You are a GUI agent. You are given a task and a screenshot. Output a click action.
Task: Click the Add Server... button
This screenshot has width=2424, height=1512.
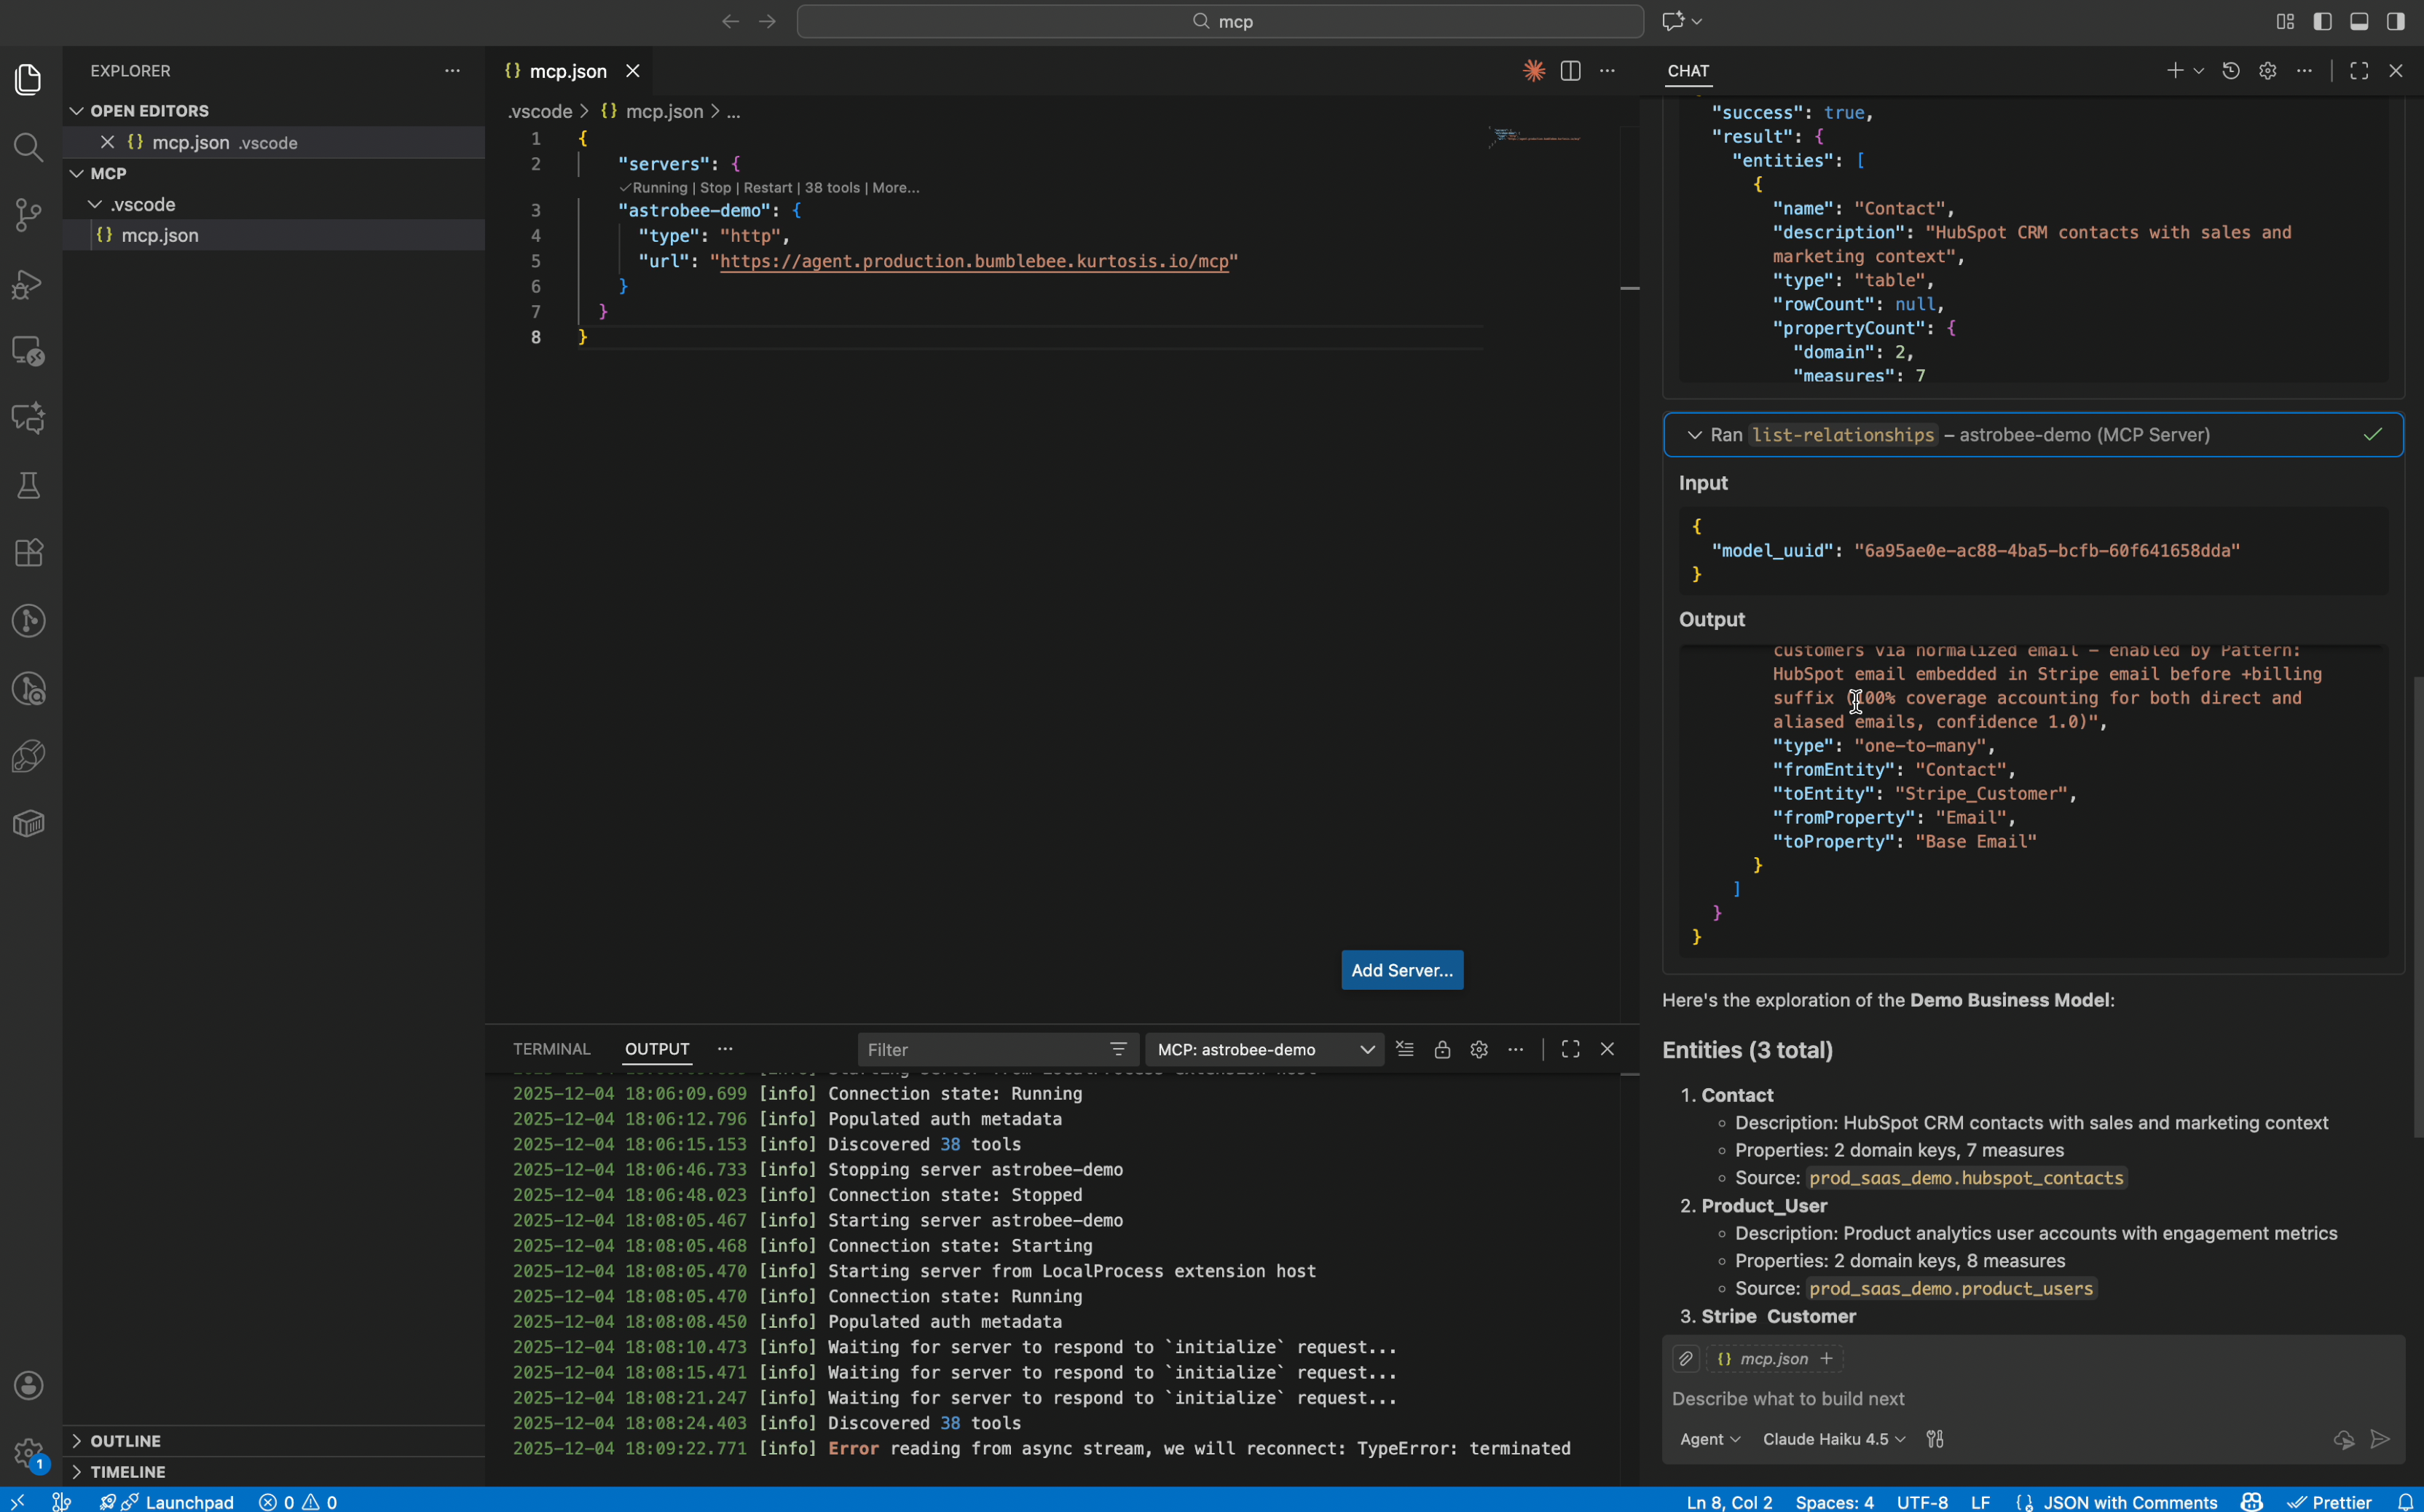pyautogui.click(x=1401, y=970)
